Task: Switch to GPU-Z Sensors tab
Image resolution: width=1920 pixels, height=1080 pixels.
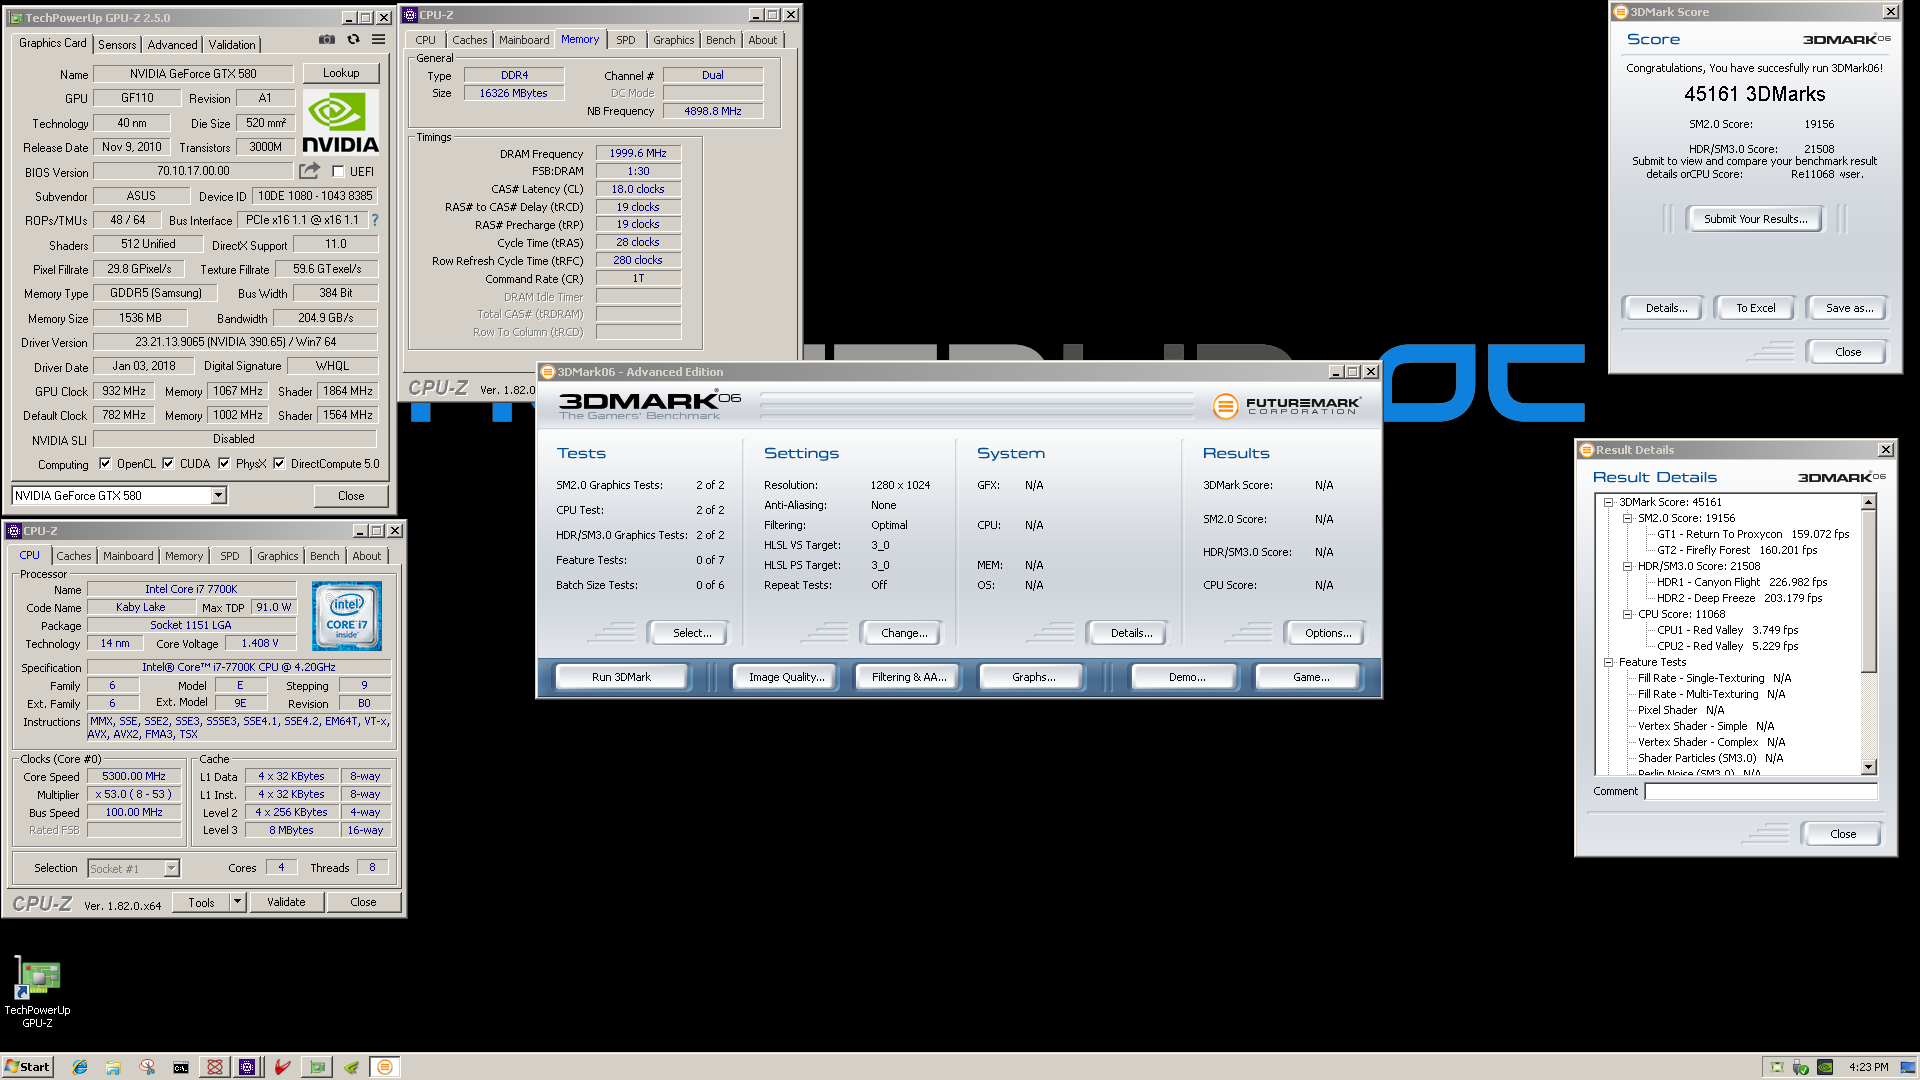Action: pyautogui.click(x=117, y=45)
